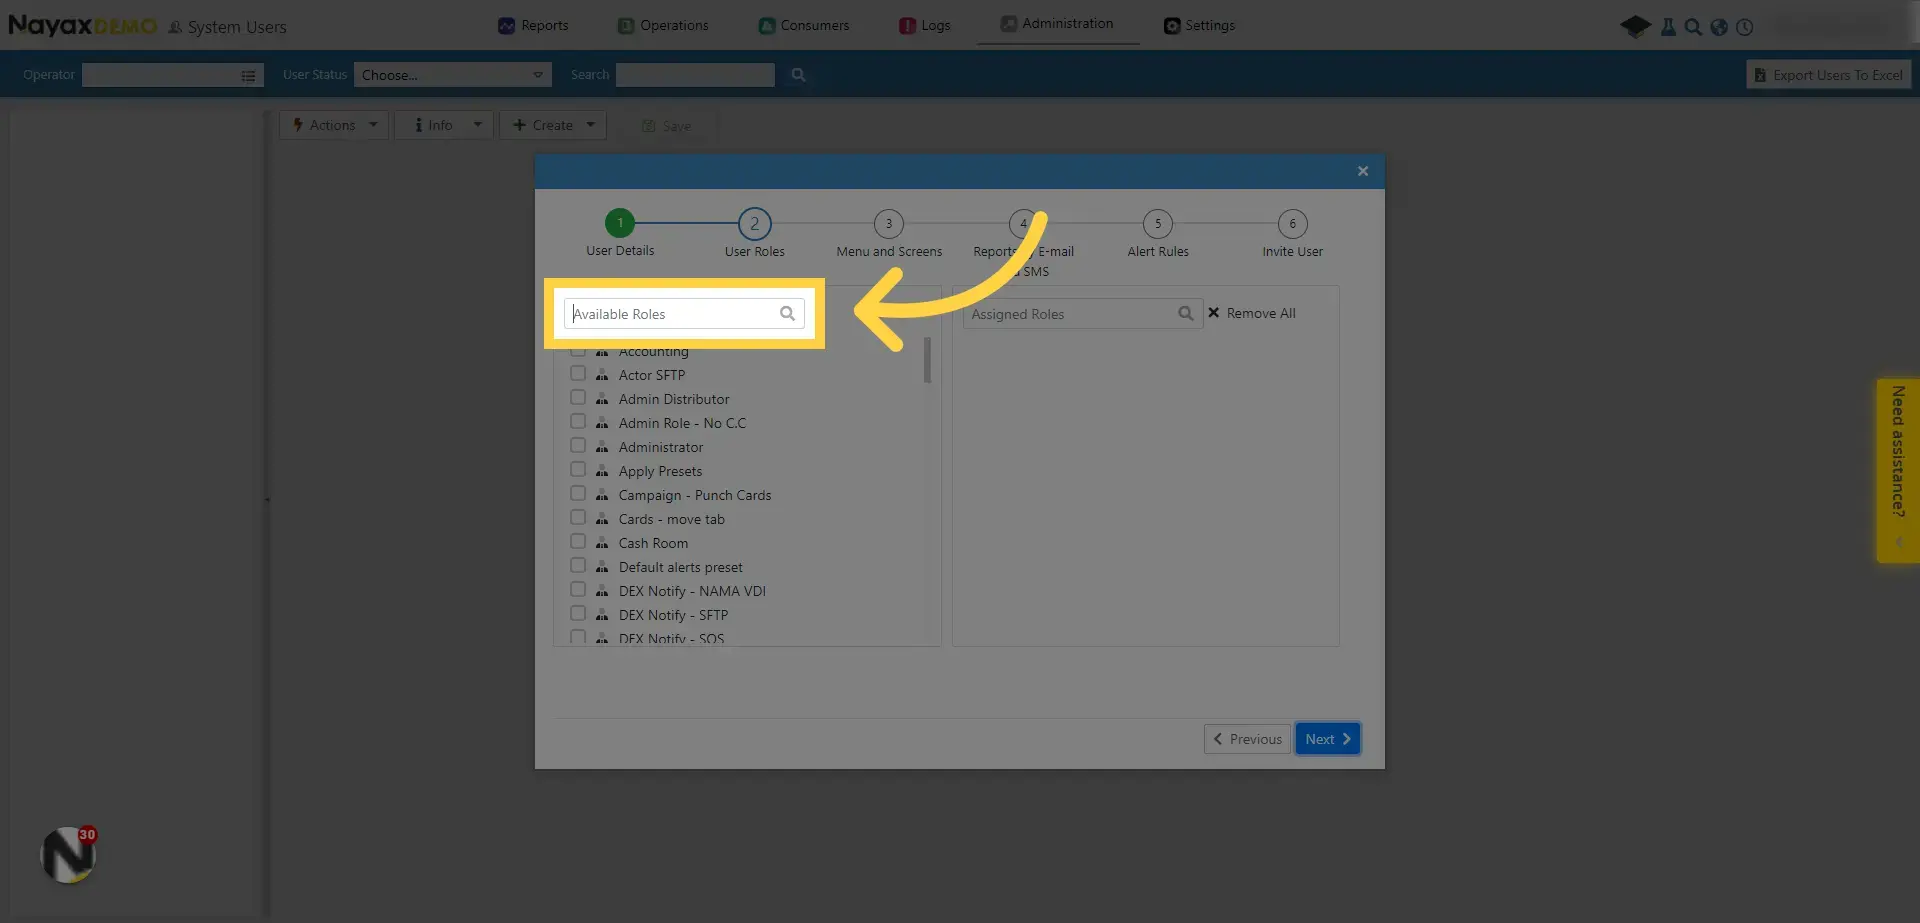Open the Settings menu

1199,26
